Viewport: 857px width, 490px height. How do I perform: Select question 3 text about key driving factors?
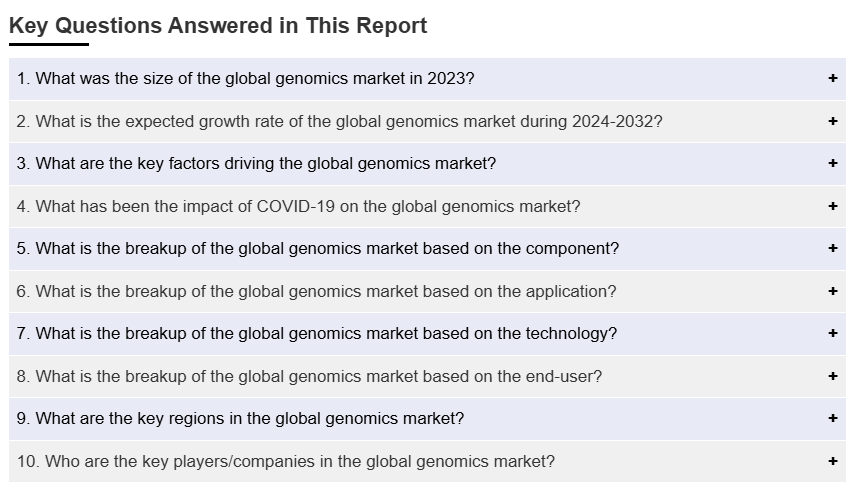pos(256,163)
